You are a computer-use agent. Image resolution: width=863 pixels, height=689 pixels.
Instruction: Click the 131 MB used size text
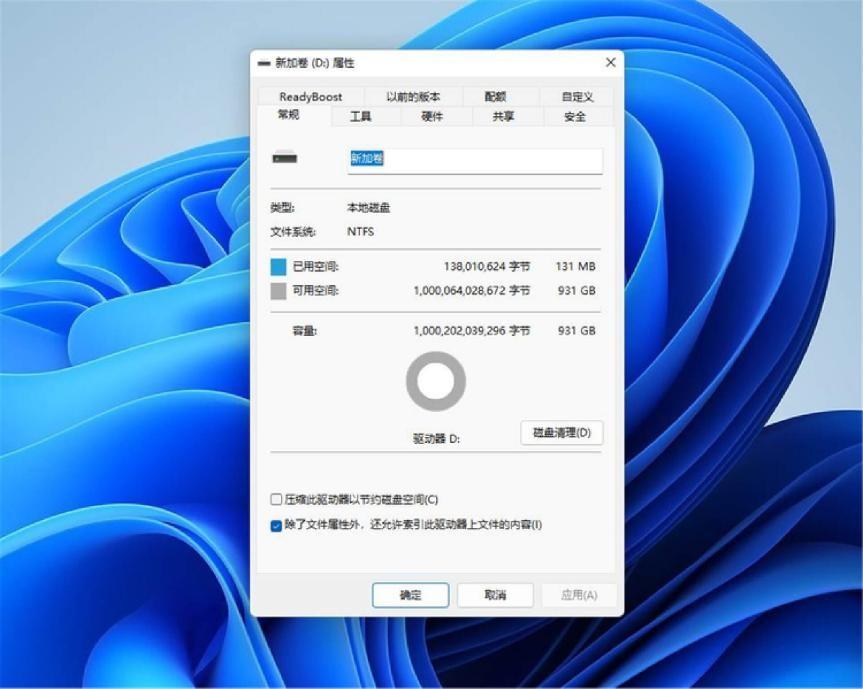(575, 266)
